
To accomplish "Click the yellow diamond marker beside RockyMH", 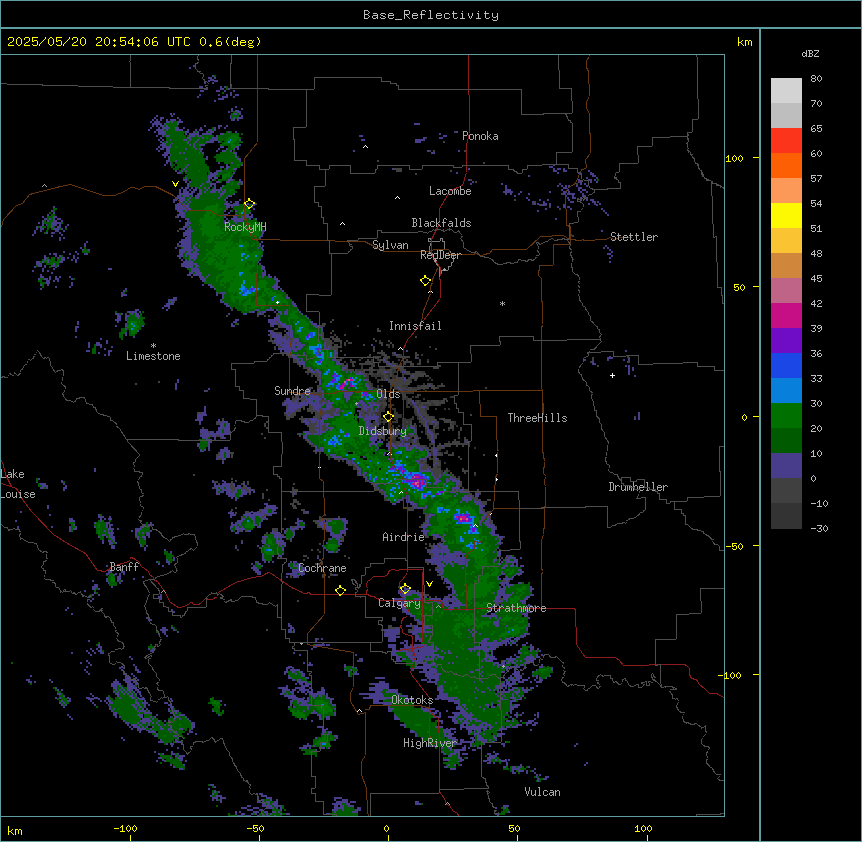I will (x=250, y=204).
